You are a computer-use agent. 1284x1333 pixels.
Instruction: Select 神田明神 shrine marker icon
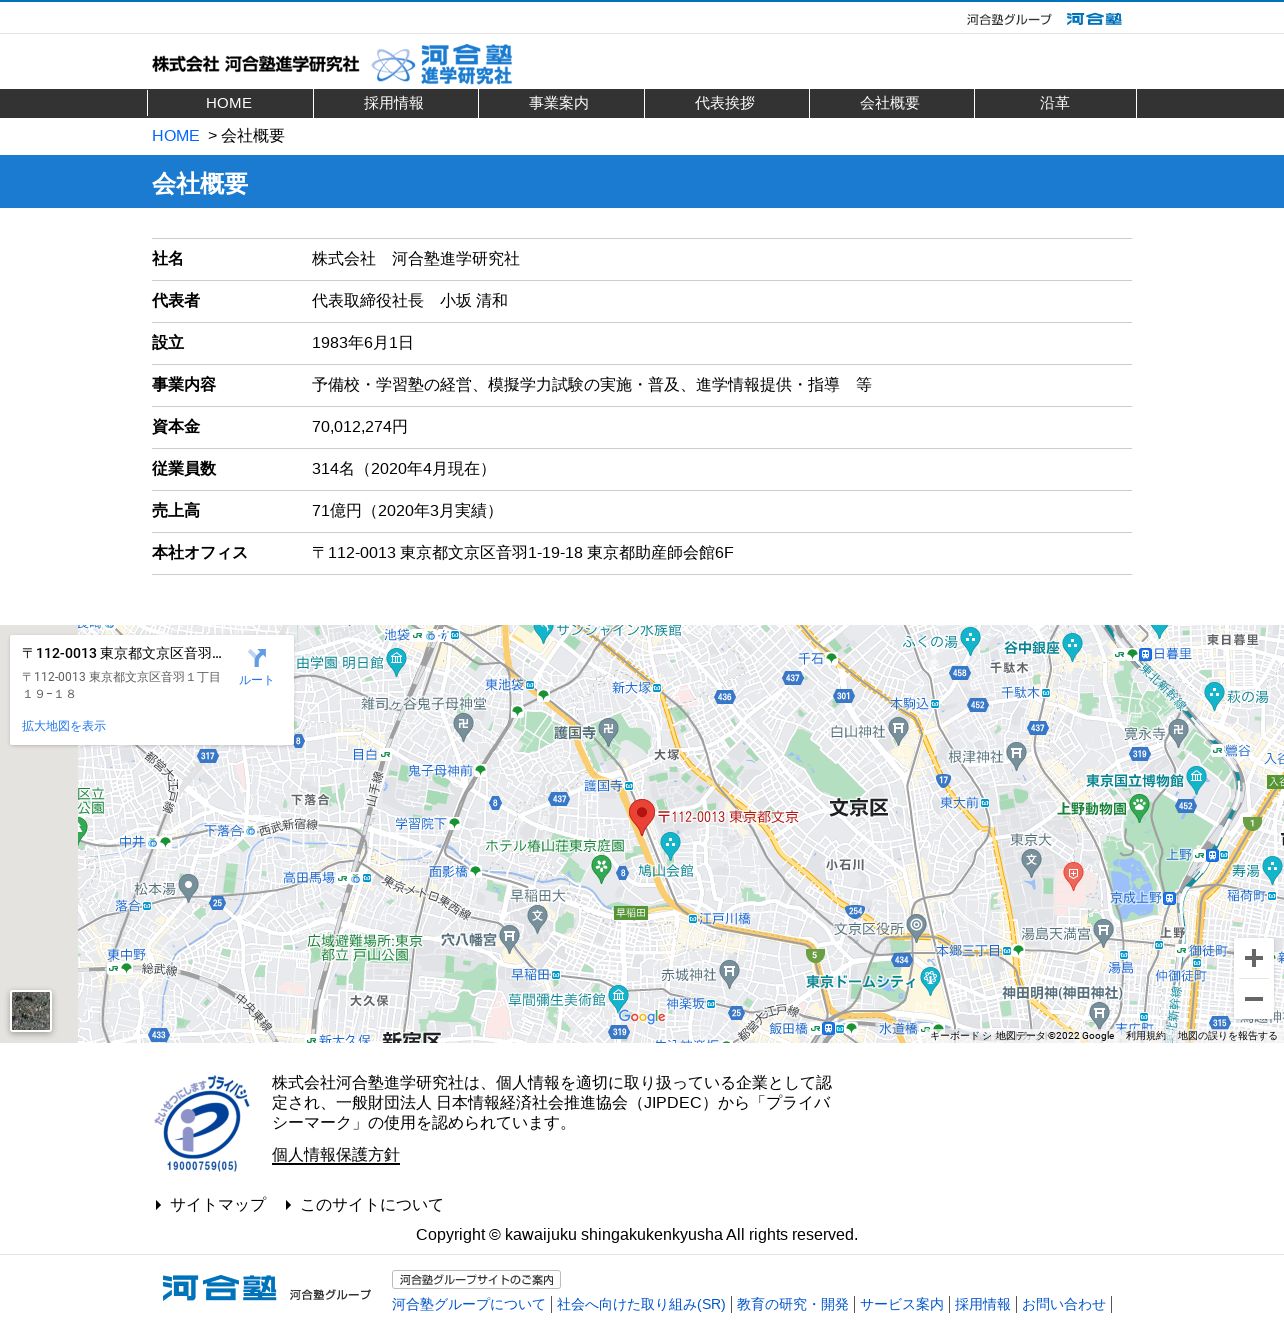[x=1100, y=1014]
